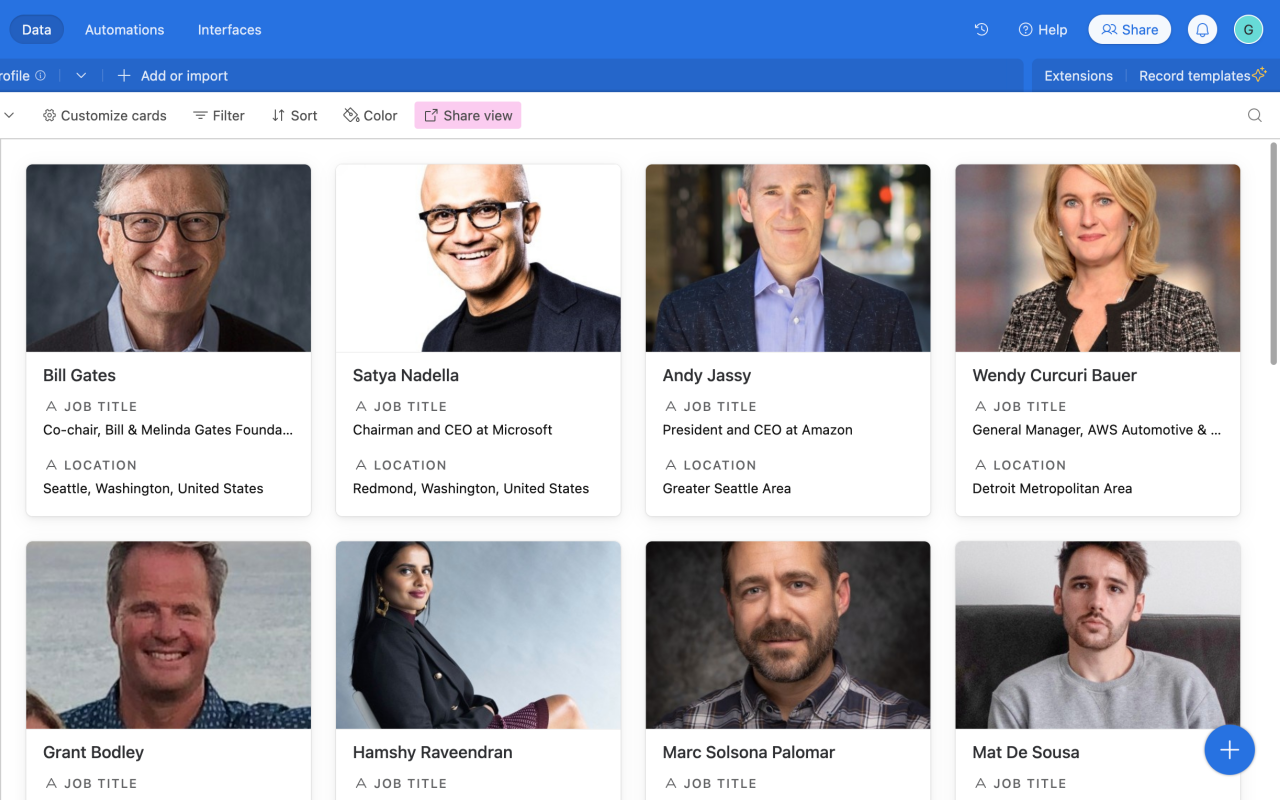Image resolution: width=1280 pixels, height=800 pixels.
Task: Click Seattle, Washington, United States location
Action: click(x=153, y=489)
